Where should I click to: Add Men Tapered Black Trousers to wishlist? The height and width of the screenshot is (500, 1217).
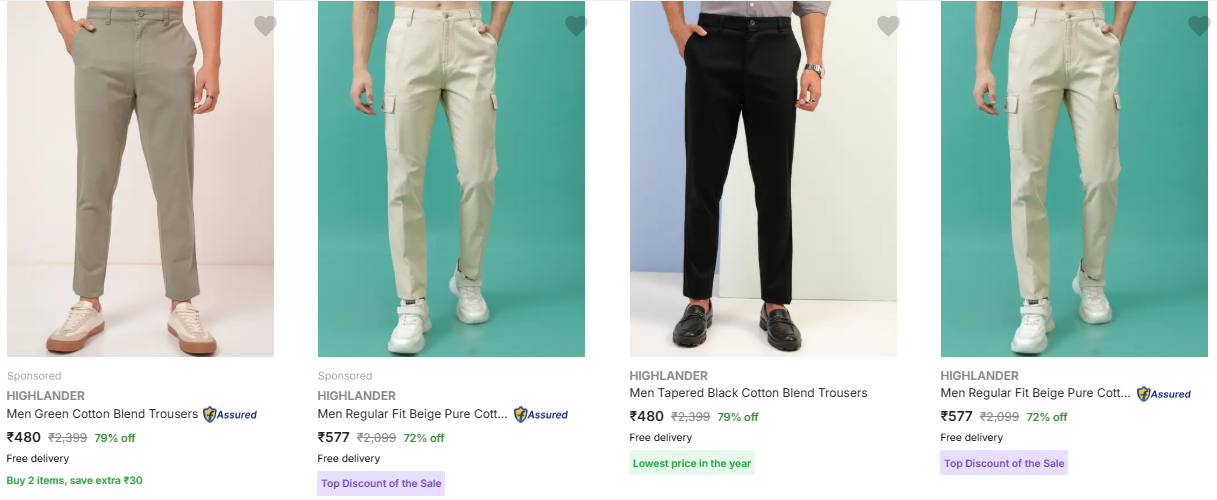click(887, 26)
